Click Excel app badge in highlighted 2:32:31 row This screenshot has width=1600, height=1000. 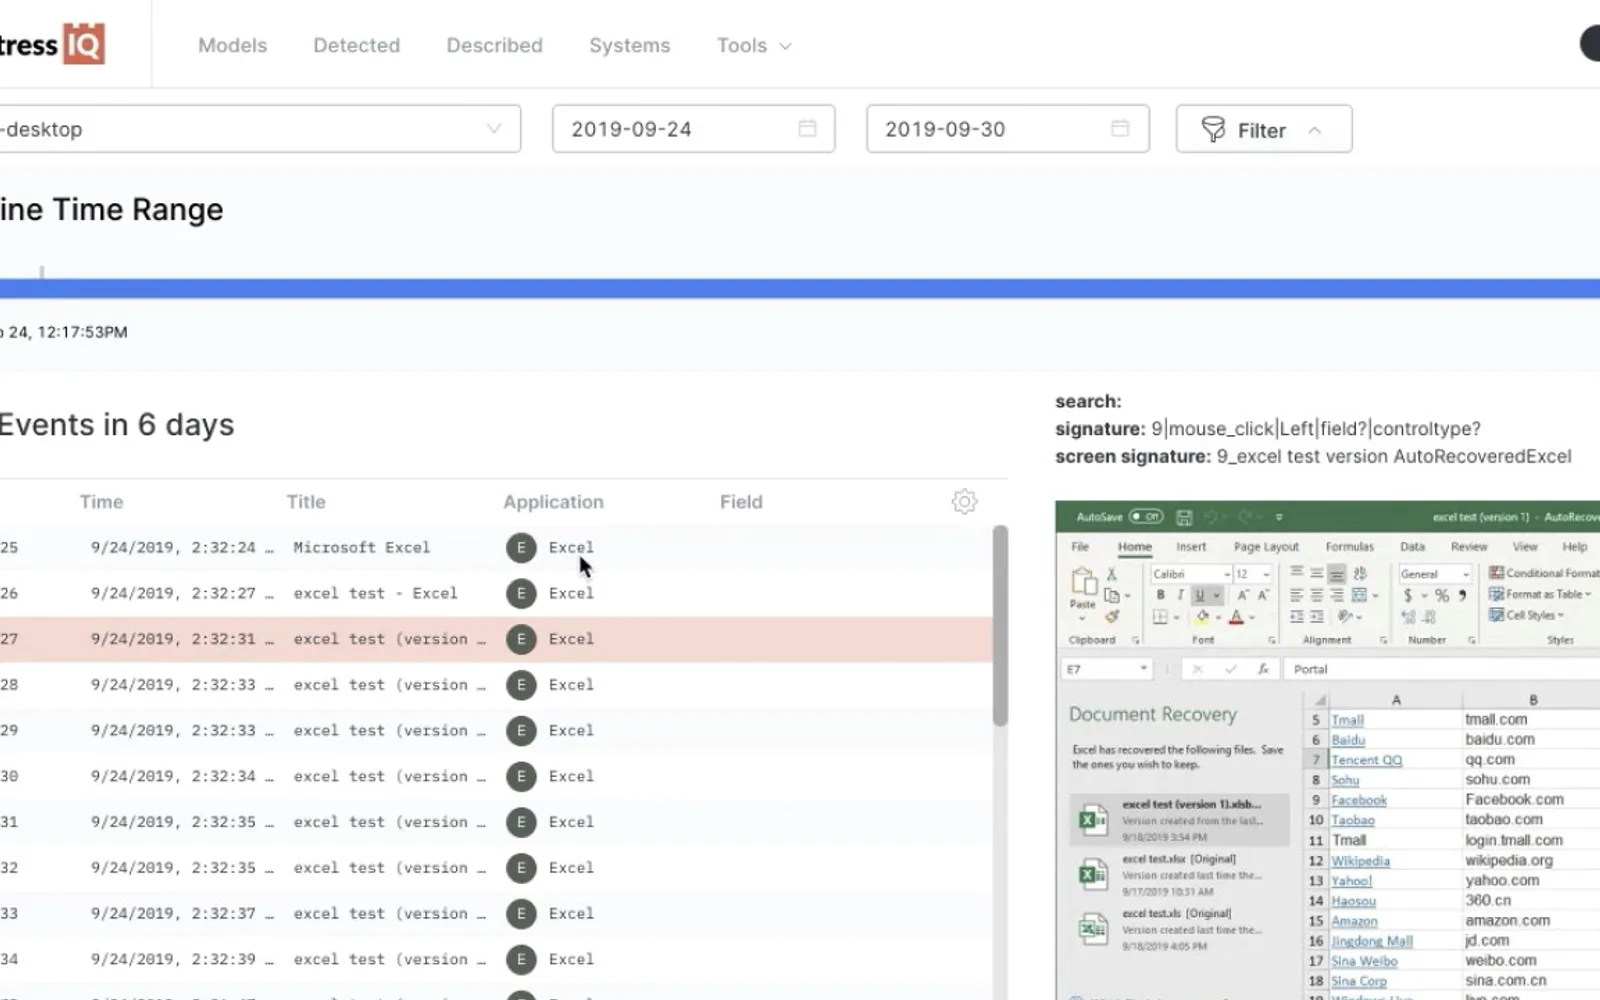click(520, 639)
